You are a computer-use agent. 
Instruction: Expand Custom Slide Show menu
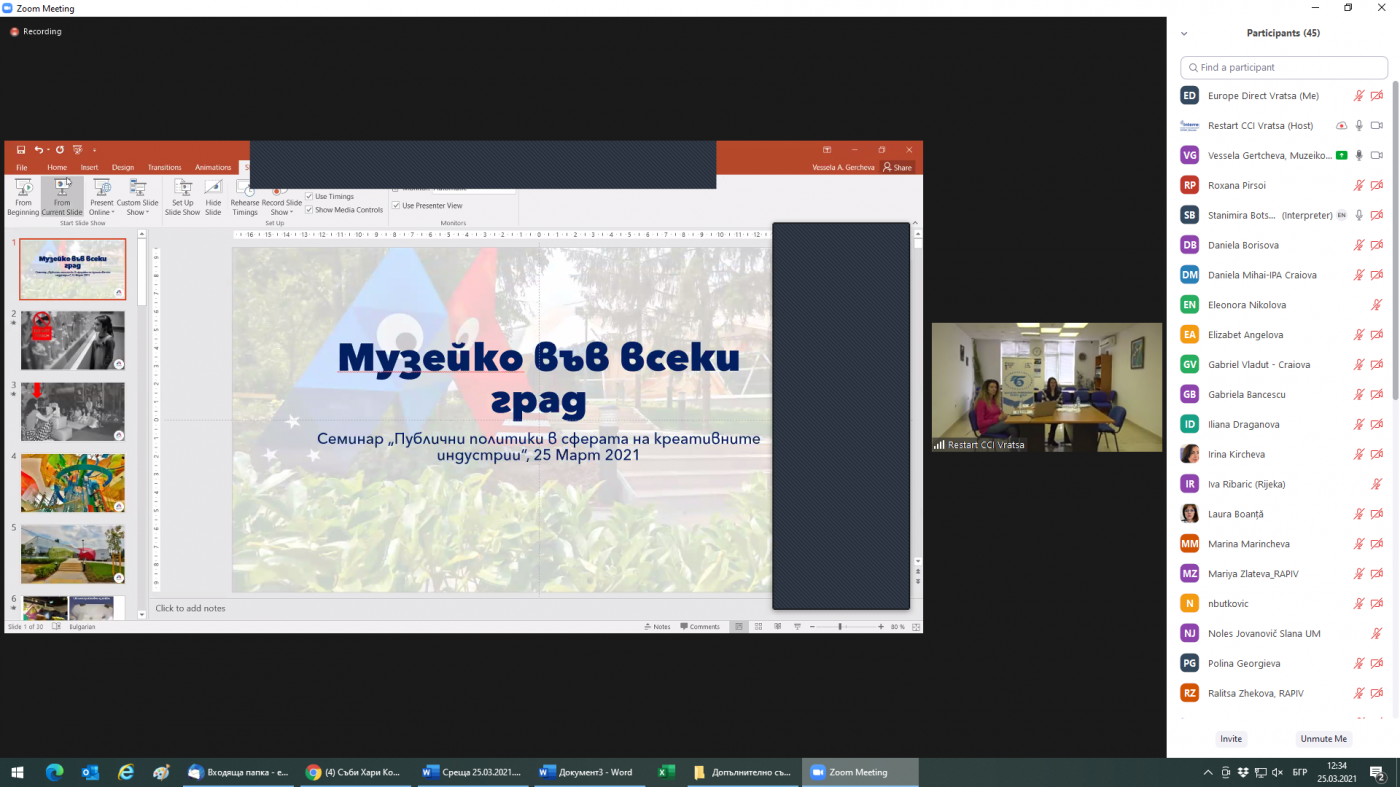point(137,197)
